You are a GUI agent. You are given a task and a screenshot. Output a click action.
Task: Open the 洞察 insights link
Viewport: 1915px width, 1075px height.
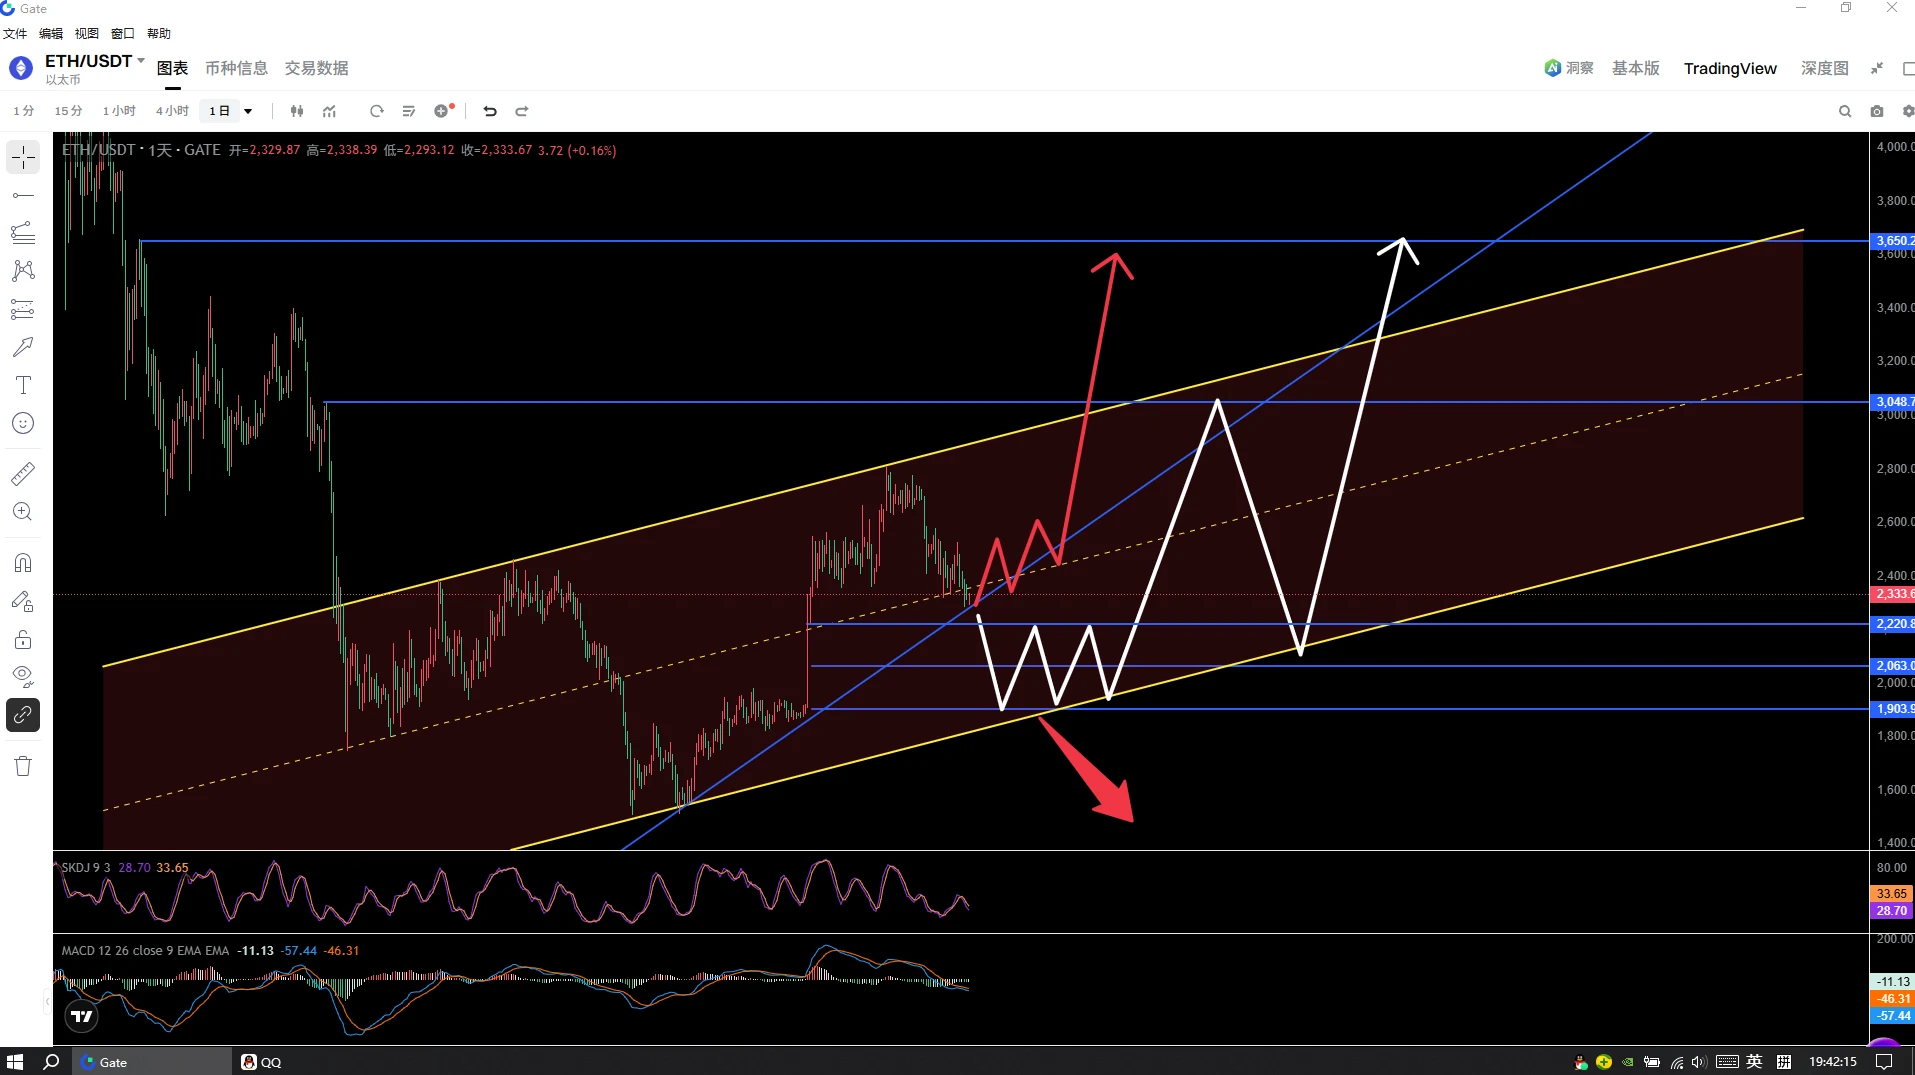1569,68
